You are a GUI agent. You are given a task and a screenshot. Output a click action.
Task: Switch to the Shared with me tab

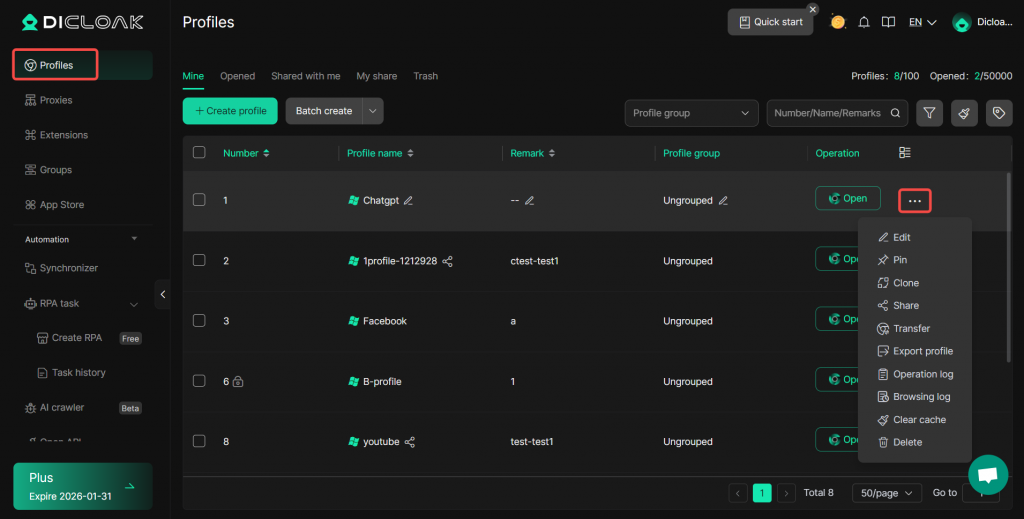click(x=305, y=76)
